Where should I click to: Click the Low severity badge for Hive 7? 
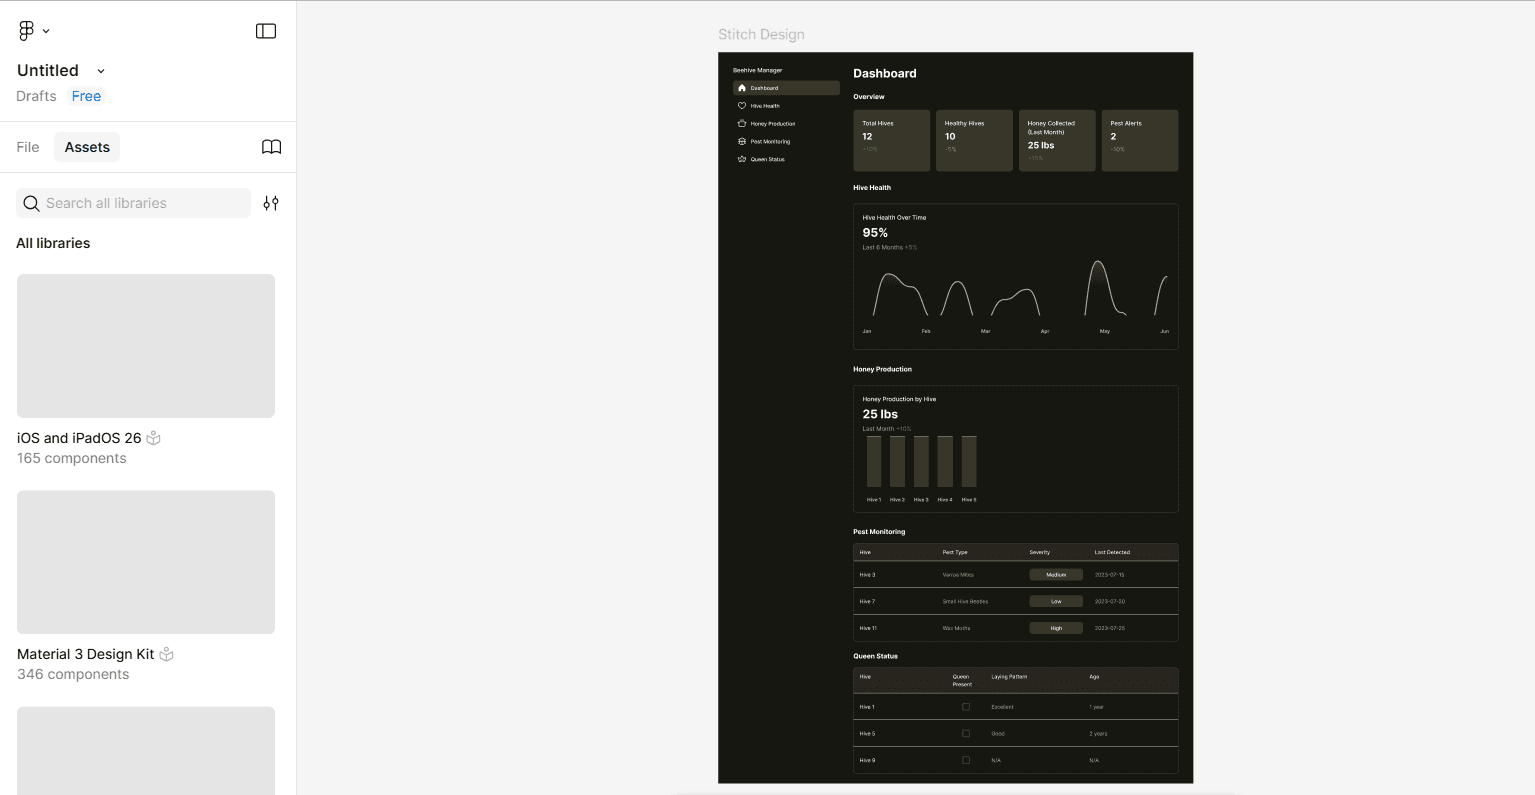1056,601
